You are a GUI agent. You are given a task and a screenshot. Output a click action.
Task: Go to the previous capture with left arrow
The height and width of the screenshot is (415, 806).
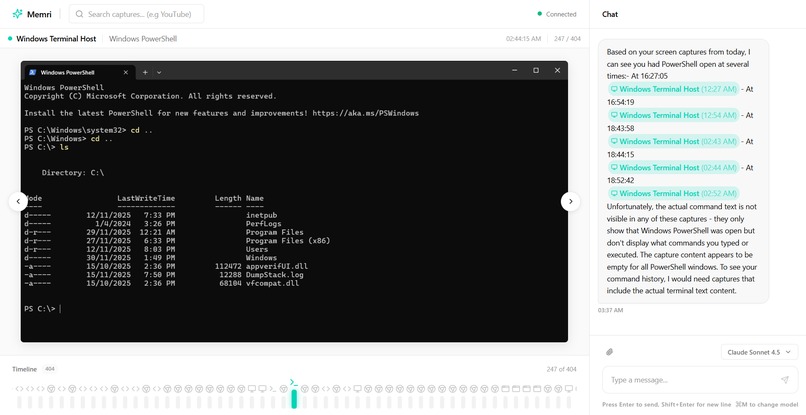tap(18, 202)
